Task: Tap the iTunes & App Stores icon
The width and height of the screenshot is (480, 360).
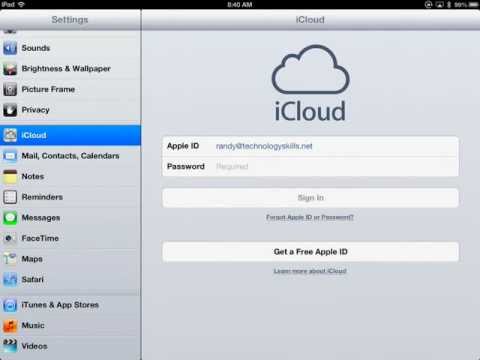Action: click(x=10, y=305)
